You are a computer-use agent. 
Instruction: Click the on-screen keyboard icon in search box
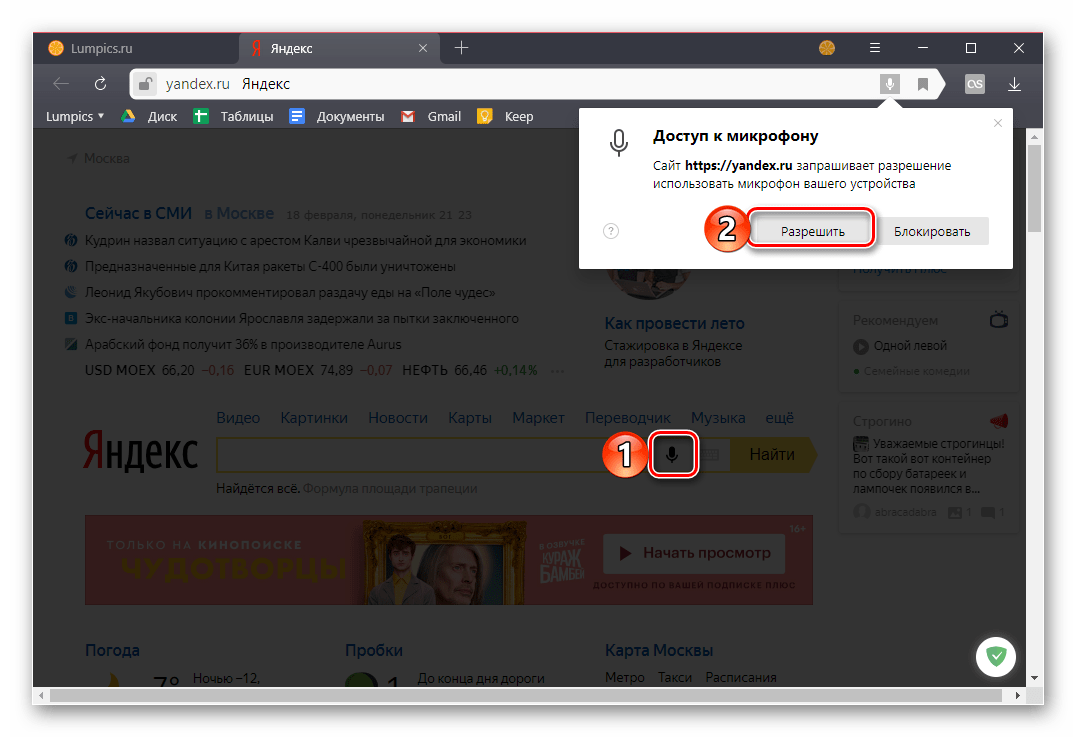pyautogui.click(x=710, y=454)
